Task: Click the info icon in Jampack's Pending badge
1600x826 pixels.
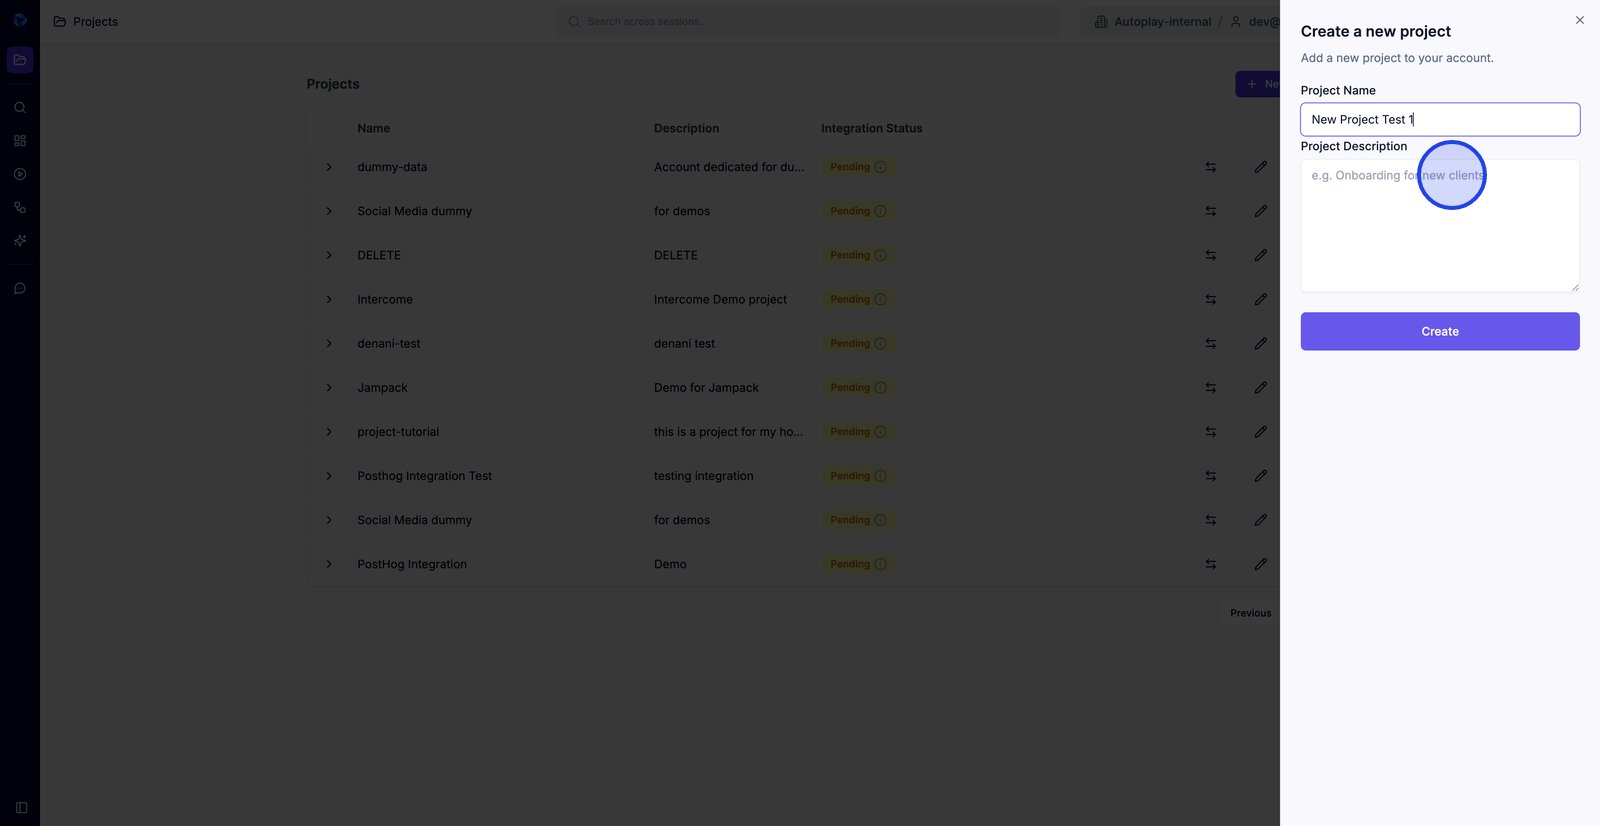Action: click(880, 388)
